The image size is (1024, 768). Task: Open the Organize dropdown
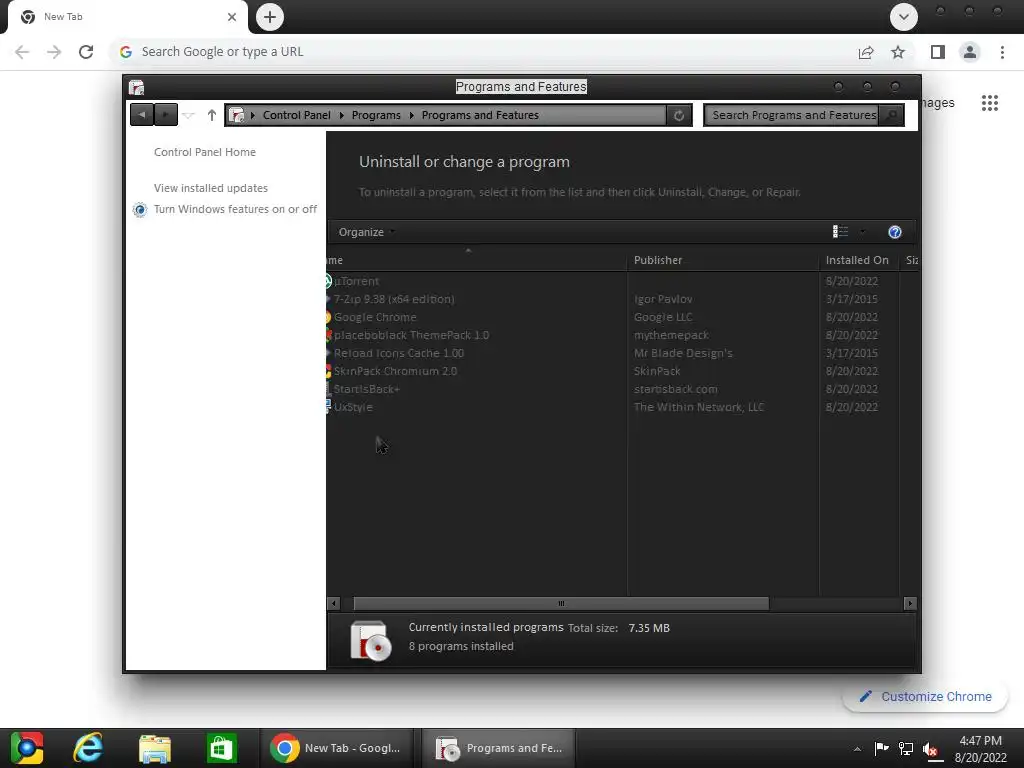coord(366,232)
